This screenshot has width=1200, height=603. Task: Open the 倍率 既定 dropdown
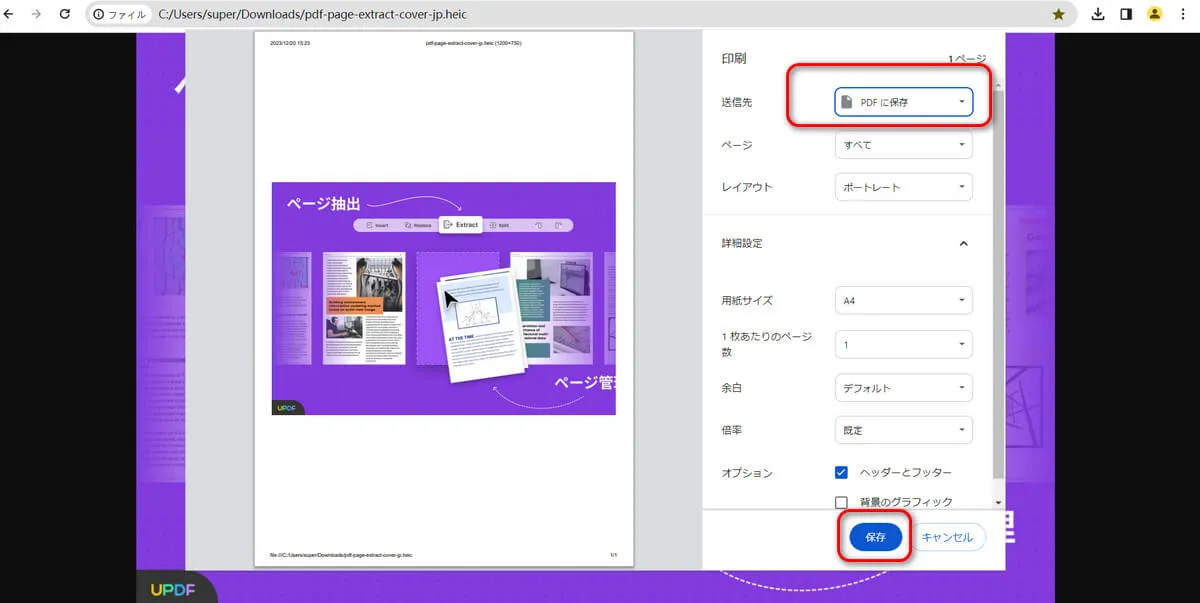(x=903, y=430)
